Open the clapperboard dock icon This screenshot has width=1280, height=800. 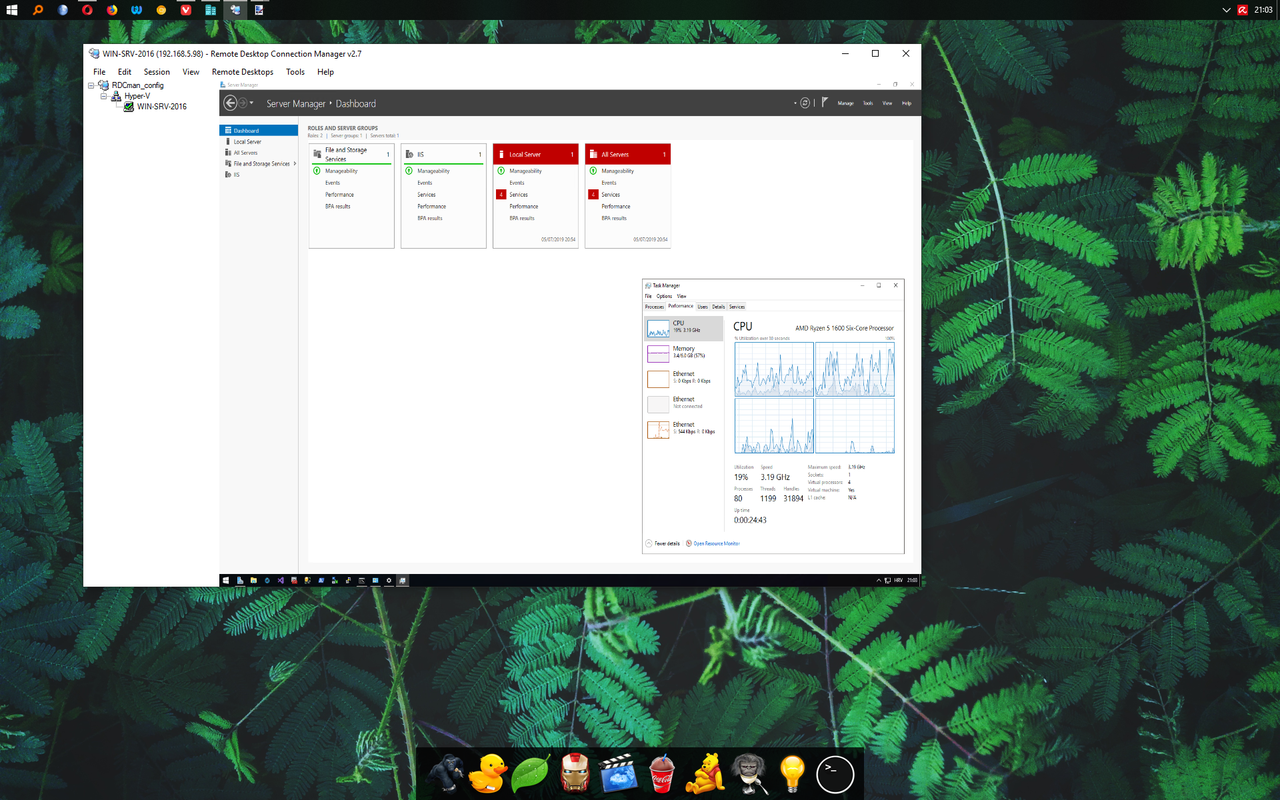click(619, 774)
